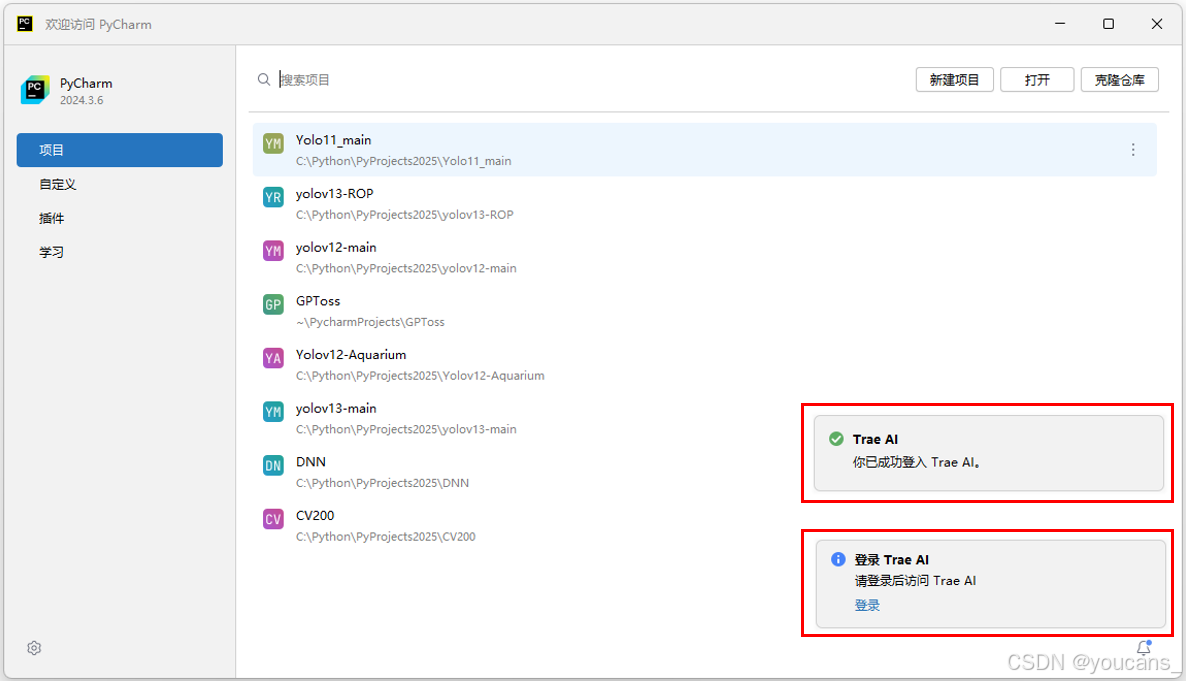The height and width of the screenshot is (682, 1186).
Task: Click the search magnifier icon
Action: [263, 79]
